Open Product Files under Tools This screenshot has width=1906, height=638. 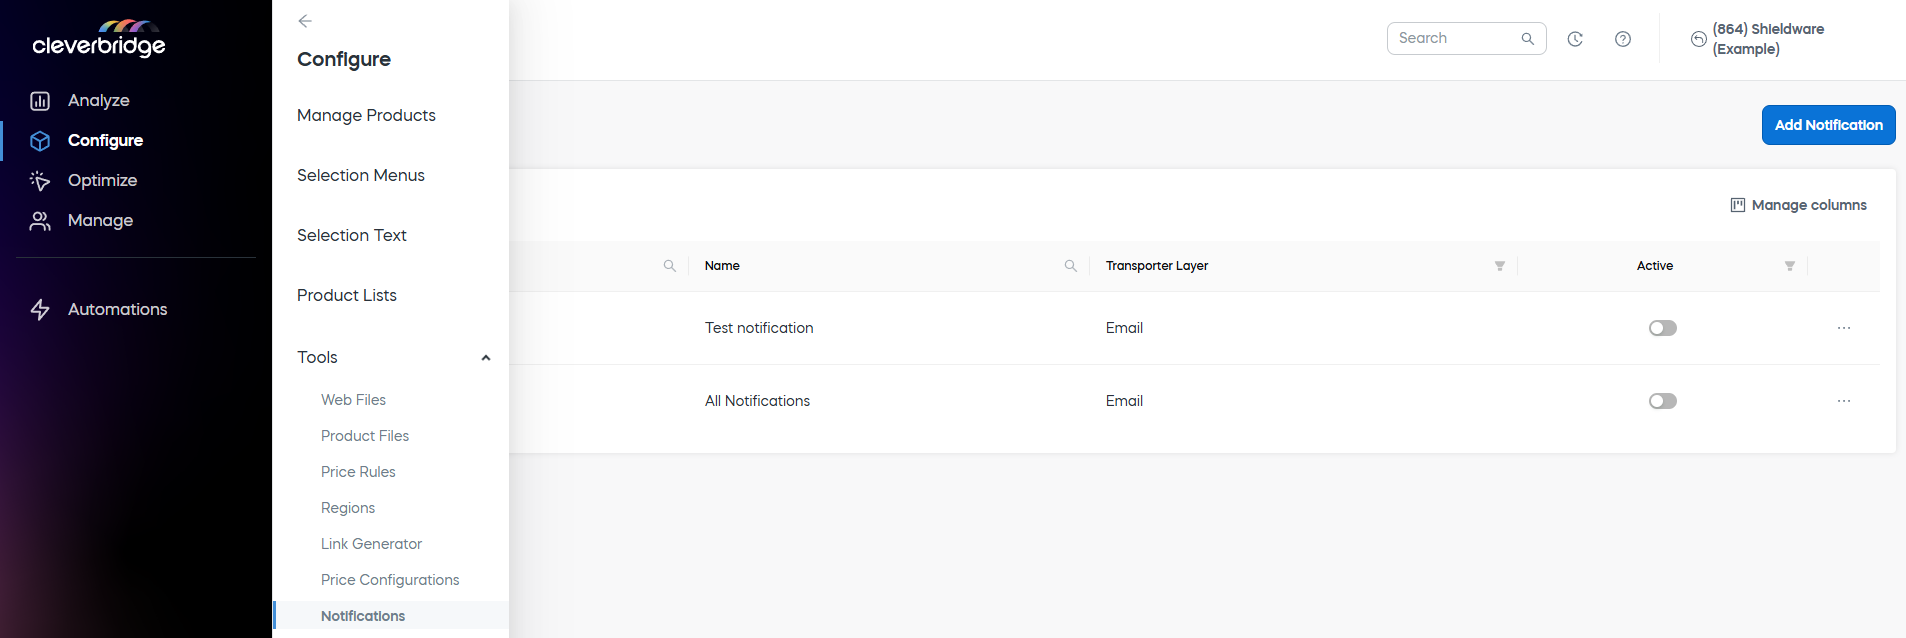tap(365, 436)
